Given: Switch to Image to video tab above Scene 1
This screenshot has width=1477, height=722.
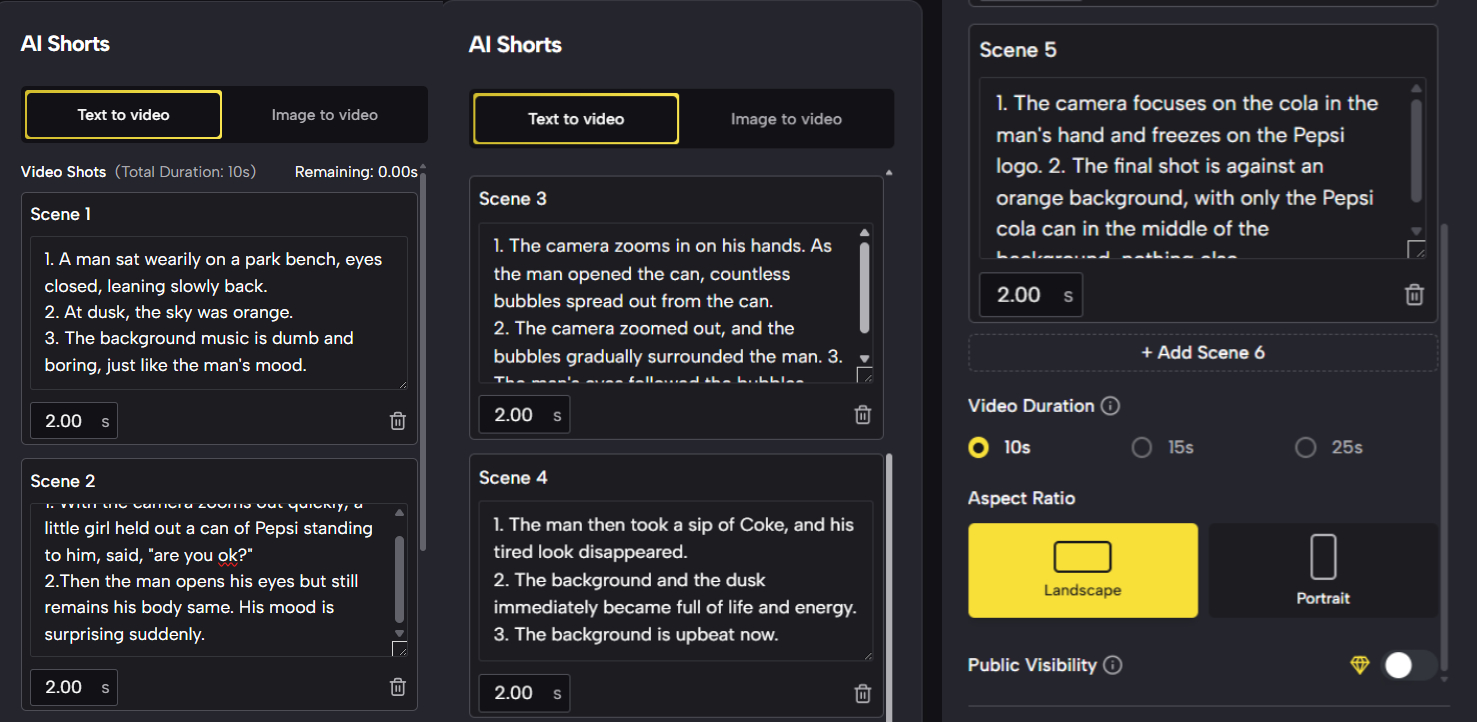Looking at the screenshot, I should click(324, 115).
